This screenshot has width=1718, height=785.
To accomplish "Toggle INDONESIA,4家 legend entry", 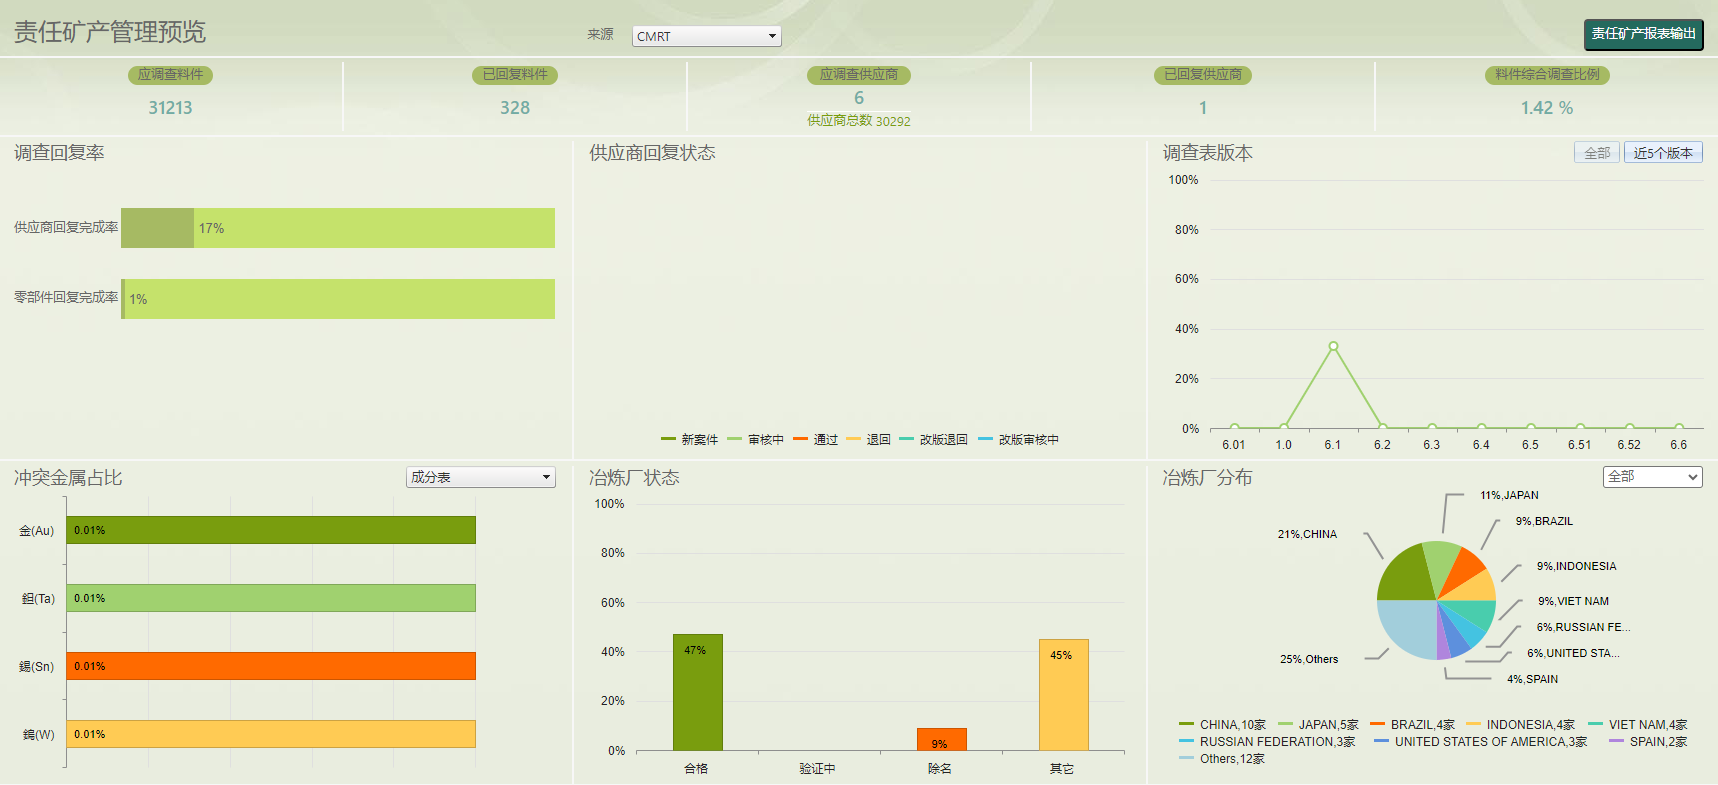I will click(1520, 725).
